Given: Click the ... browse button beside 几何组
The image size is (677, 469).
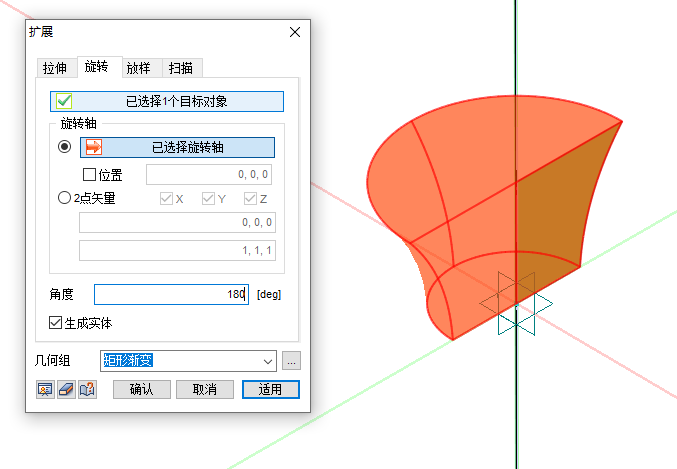Looking at the screenshot, I should coord(291,361).
